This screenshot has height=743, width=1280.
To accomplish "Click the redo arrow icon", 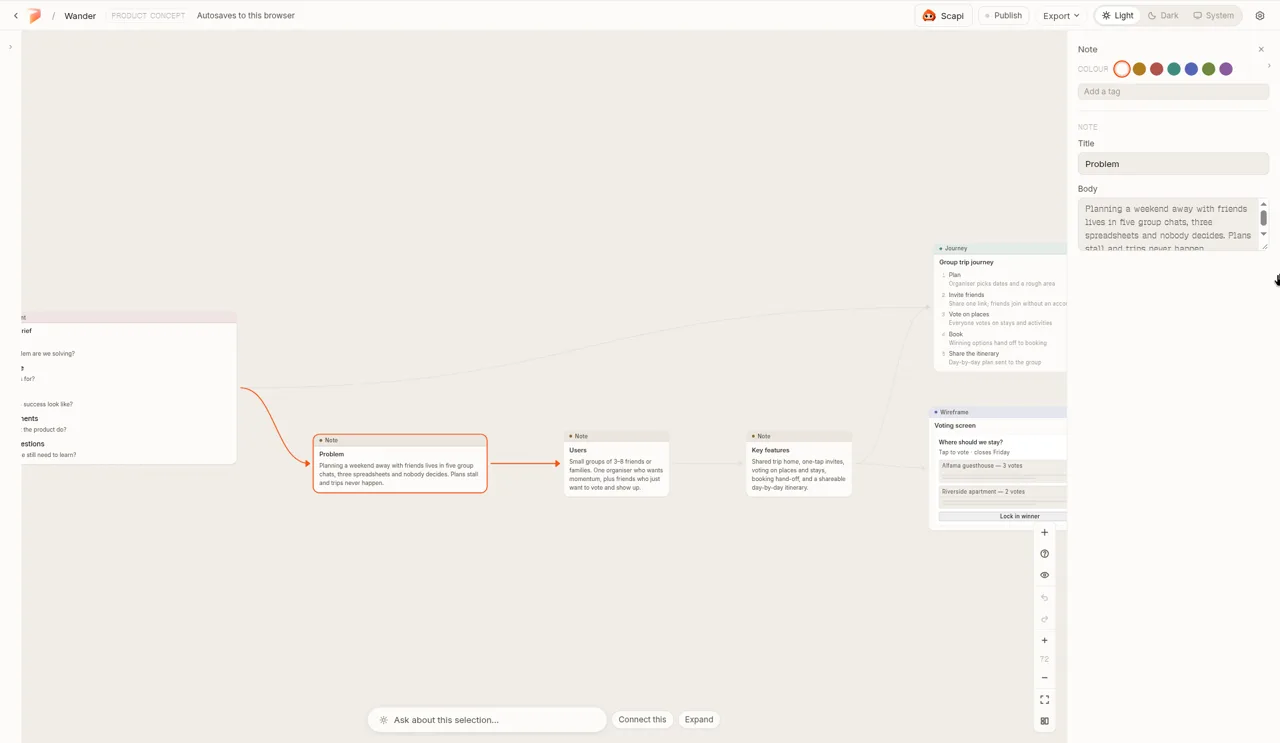I will pos(1044,619).
